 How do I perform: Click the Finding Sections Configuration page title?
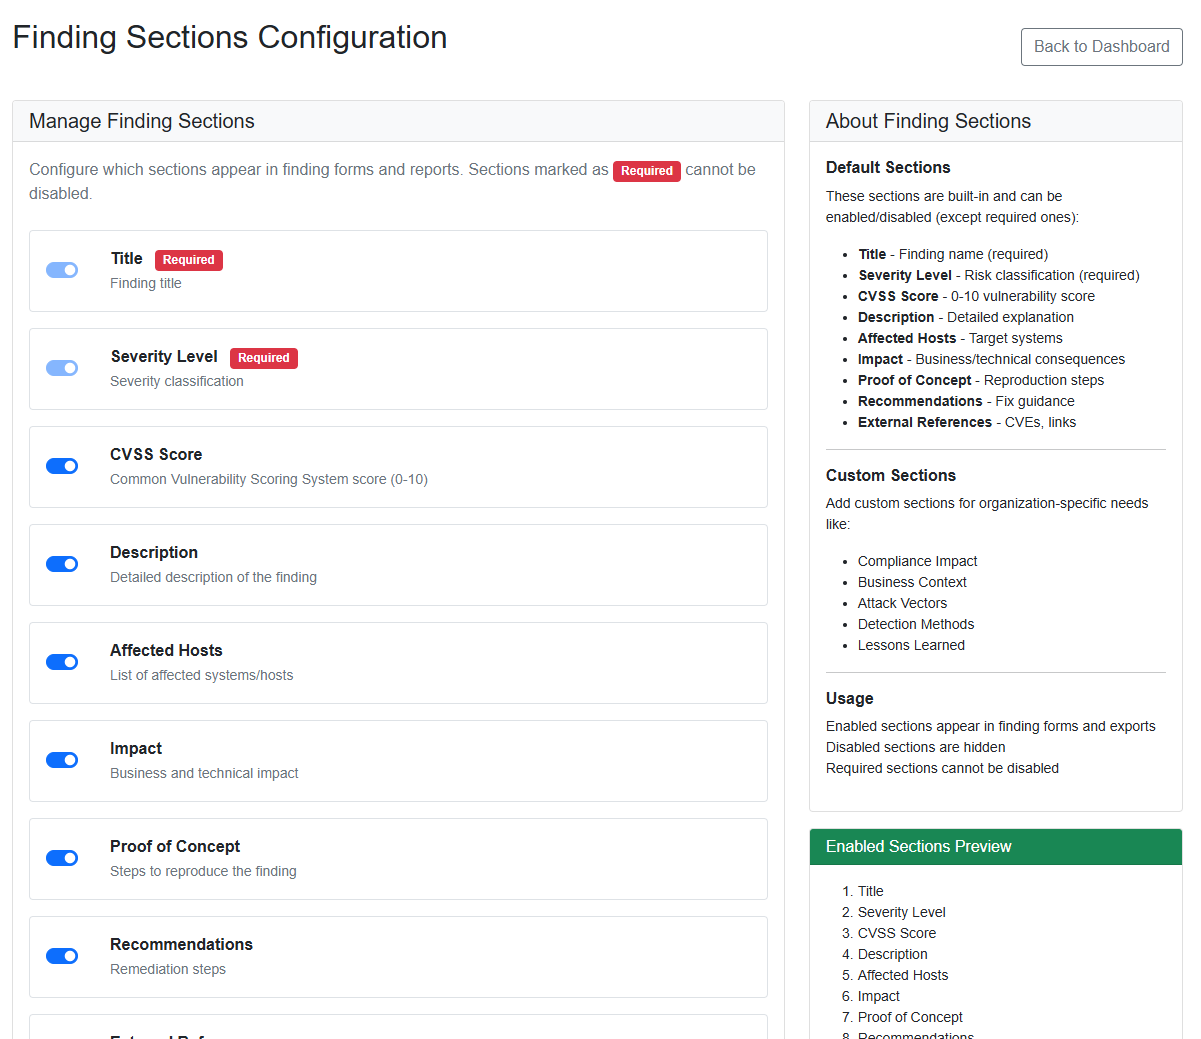[230, 37]
